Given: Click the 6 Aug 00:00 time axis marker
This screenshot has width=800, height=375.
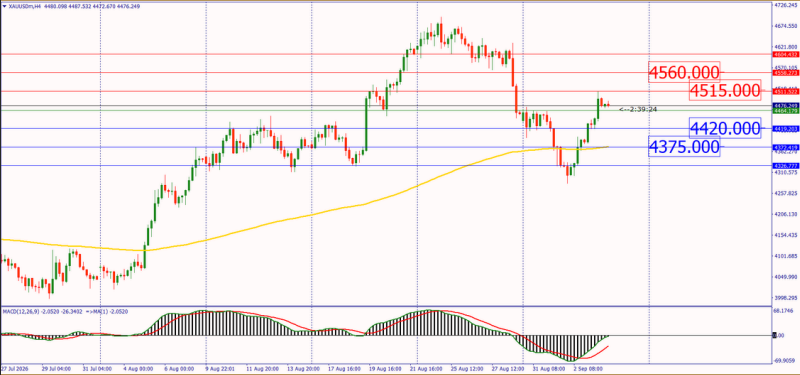Looking at the screenshot, I should pyautogui.click(x=178, y=368).
